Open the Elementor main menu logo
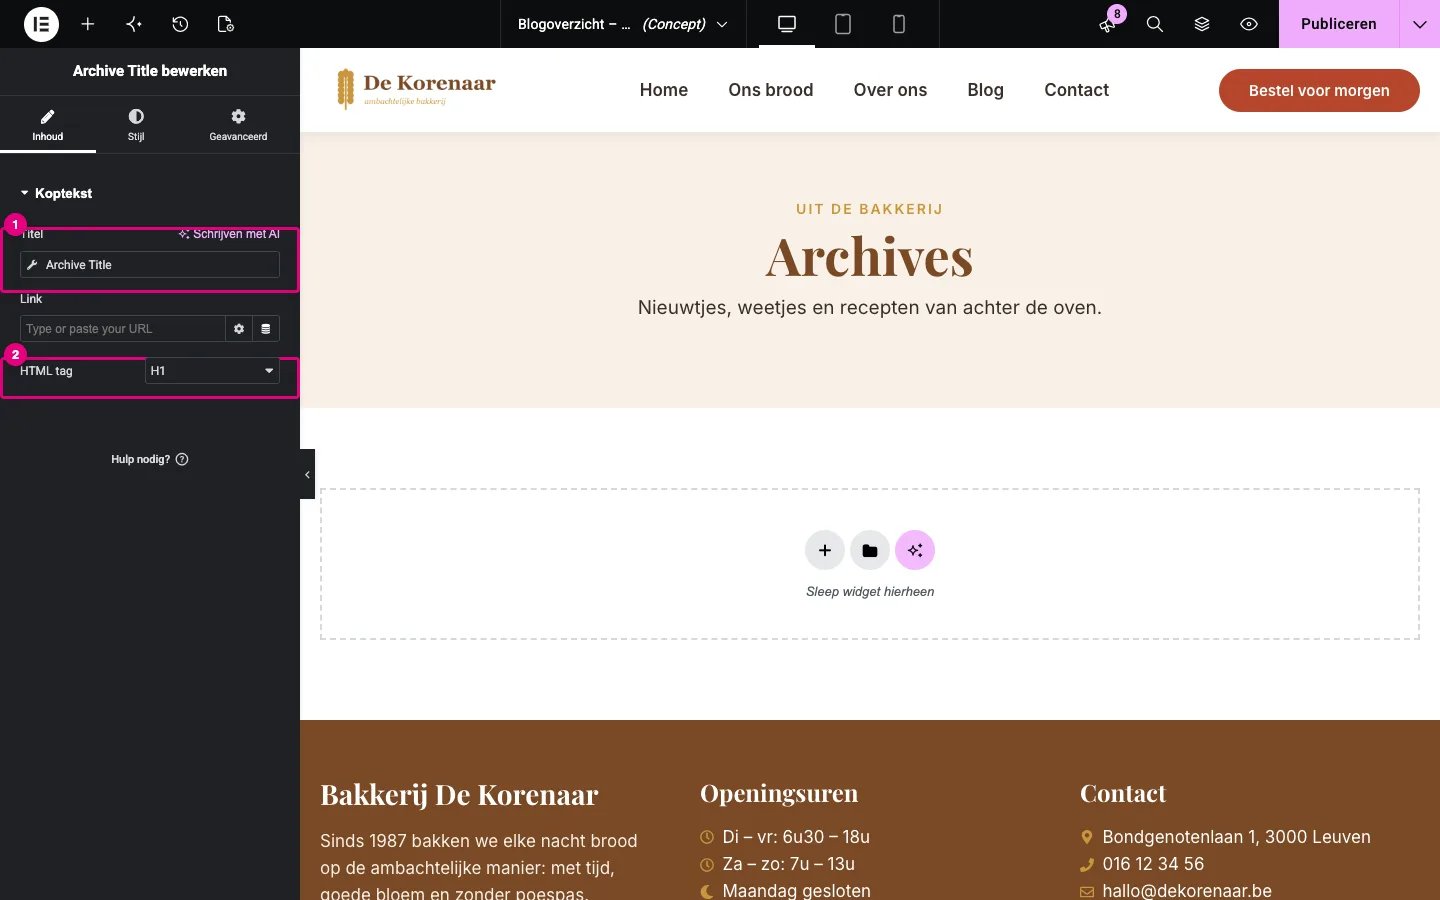Viewport: 1440px width, 900px height. pos(41,24)
